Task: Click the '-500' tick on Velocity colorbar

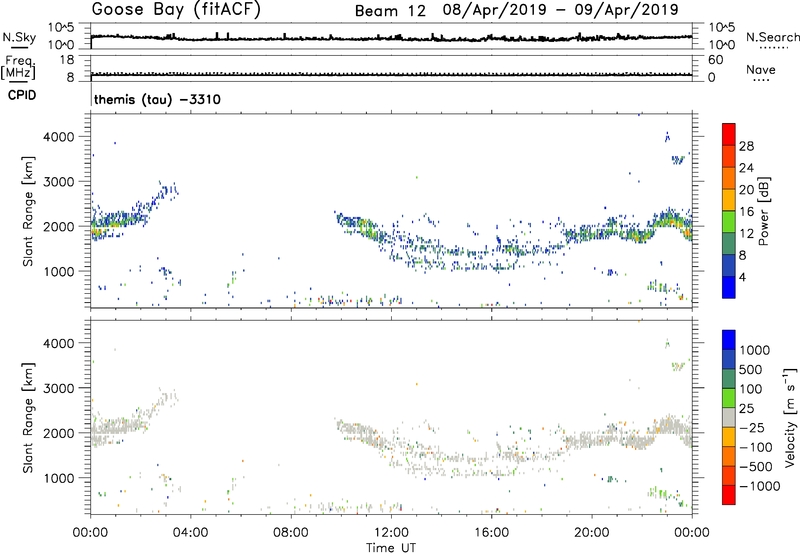Action: [x=756, y=466]
